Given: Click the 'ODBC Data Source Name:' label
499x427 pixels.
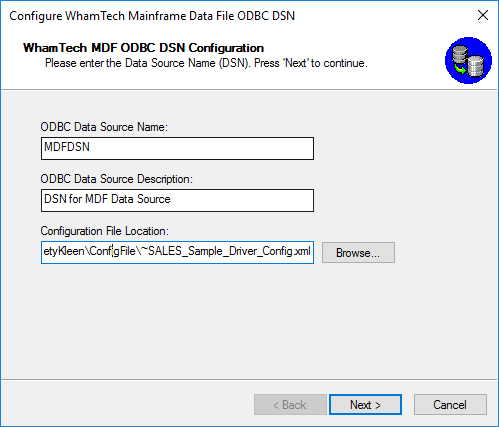Looking at the screenshot, I should (x=104, y=127).
